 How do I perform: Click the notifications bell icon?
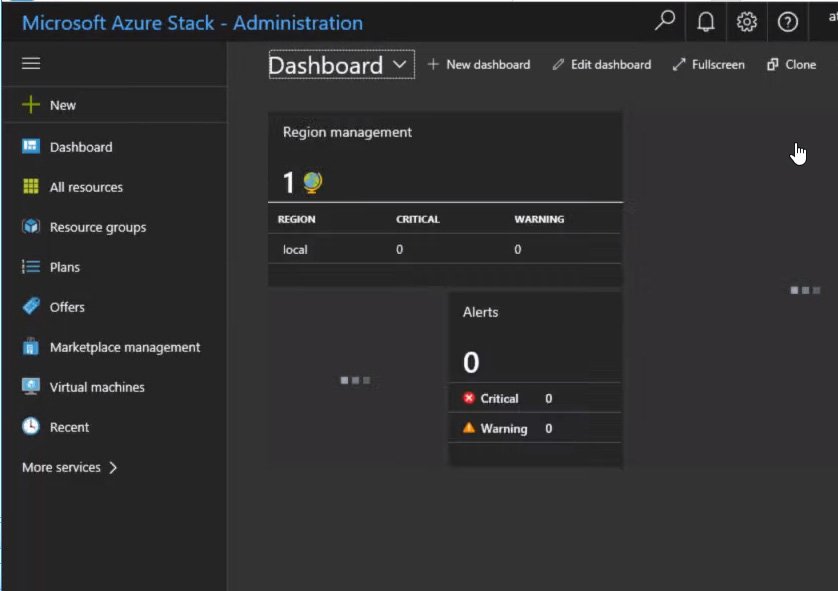pos(705,20)
